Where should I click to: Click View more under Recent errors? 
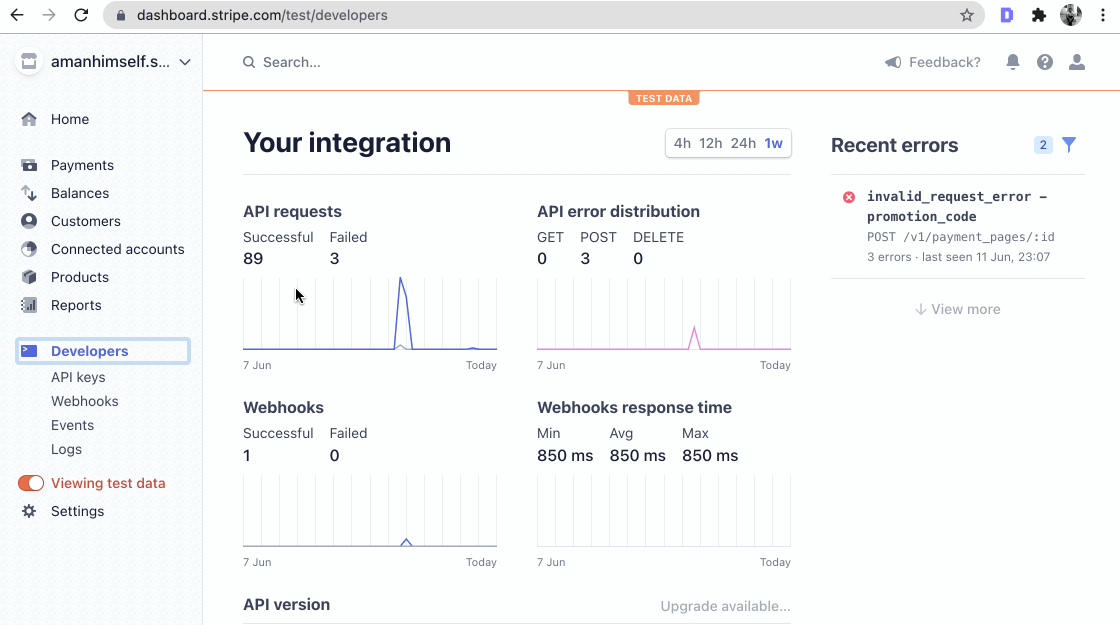(958, 309)
